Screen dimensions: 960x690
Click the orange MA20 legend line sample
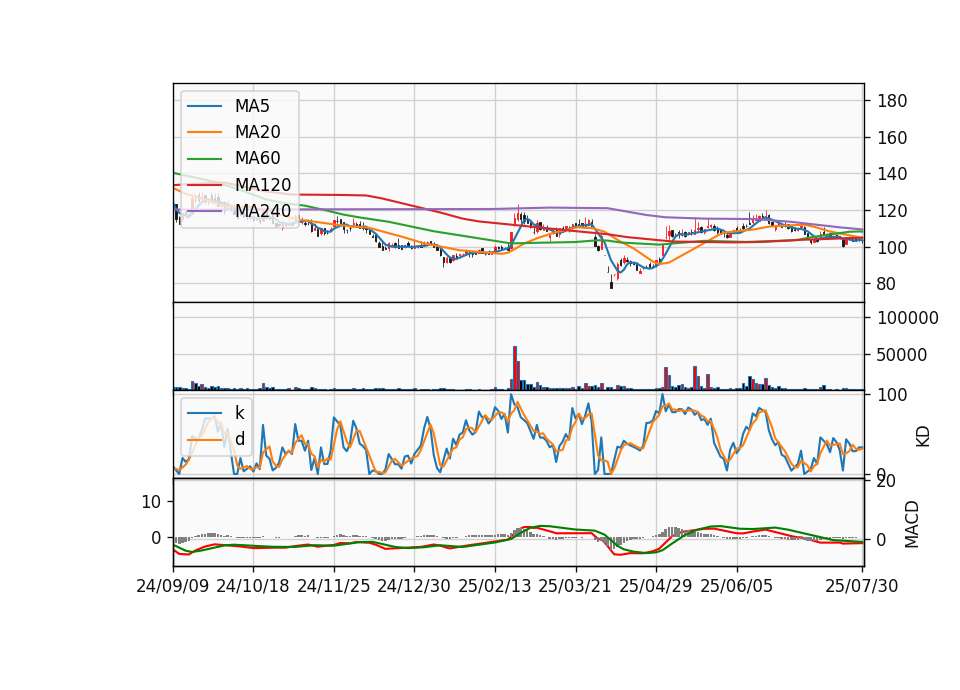[x=204, y=132]
